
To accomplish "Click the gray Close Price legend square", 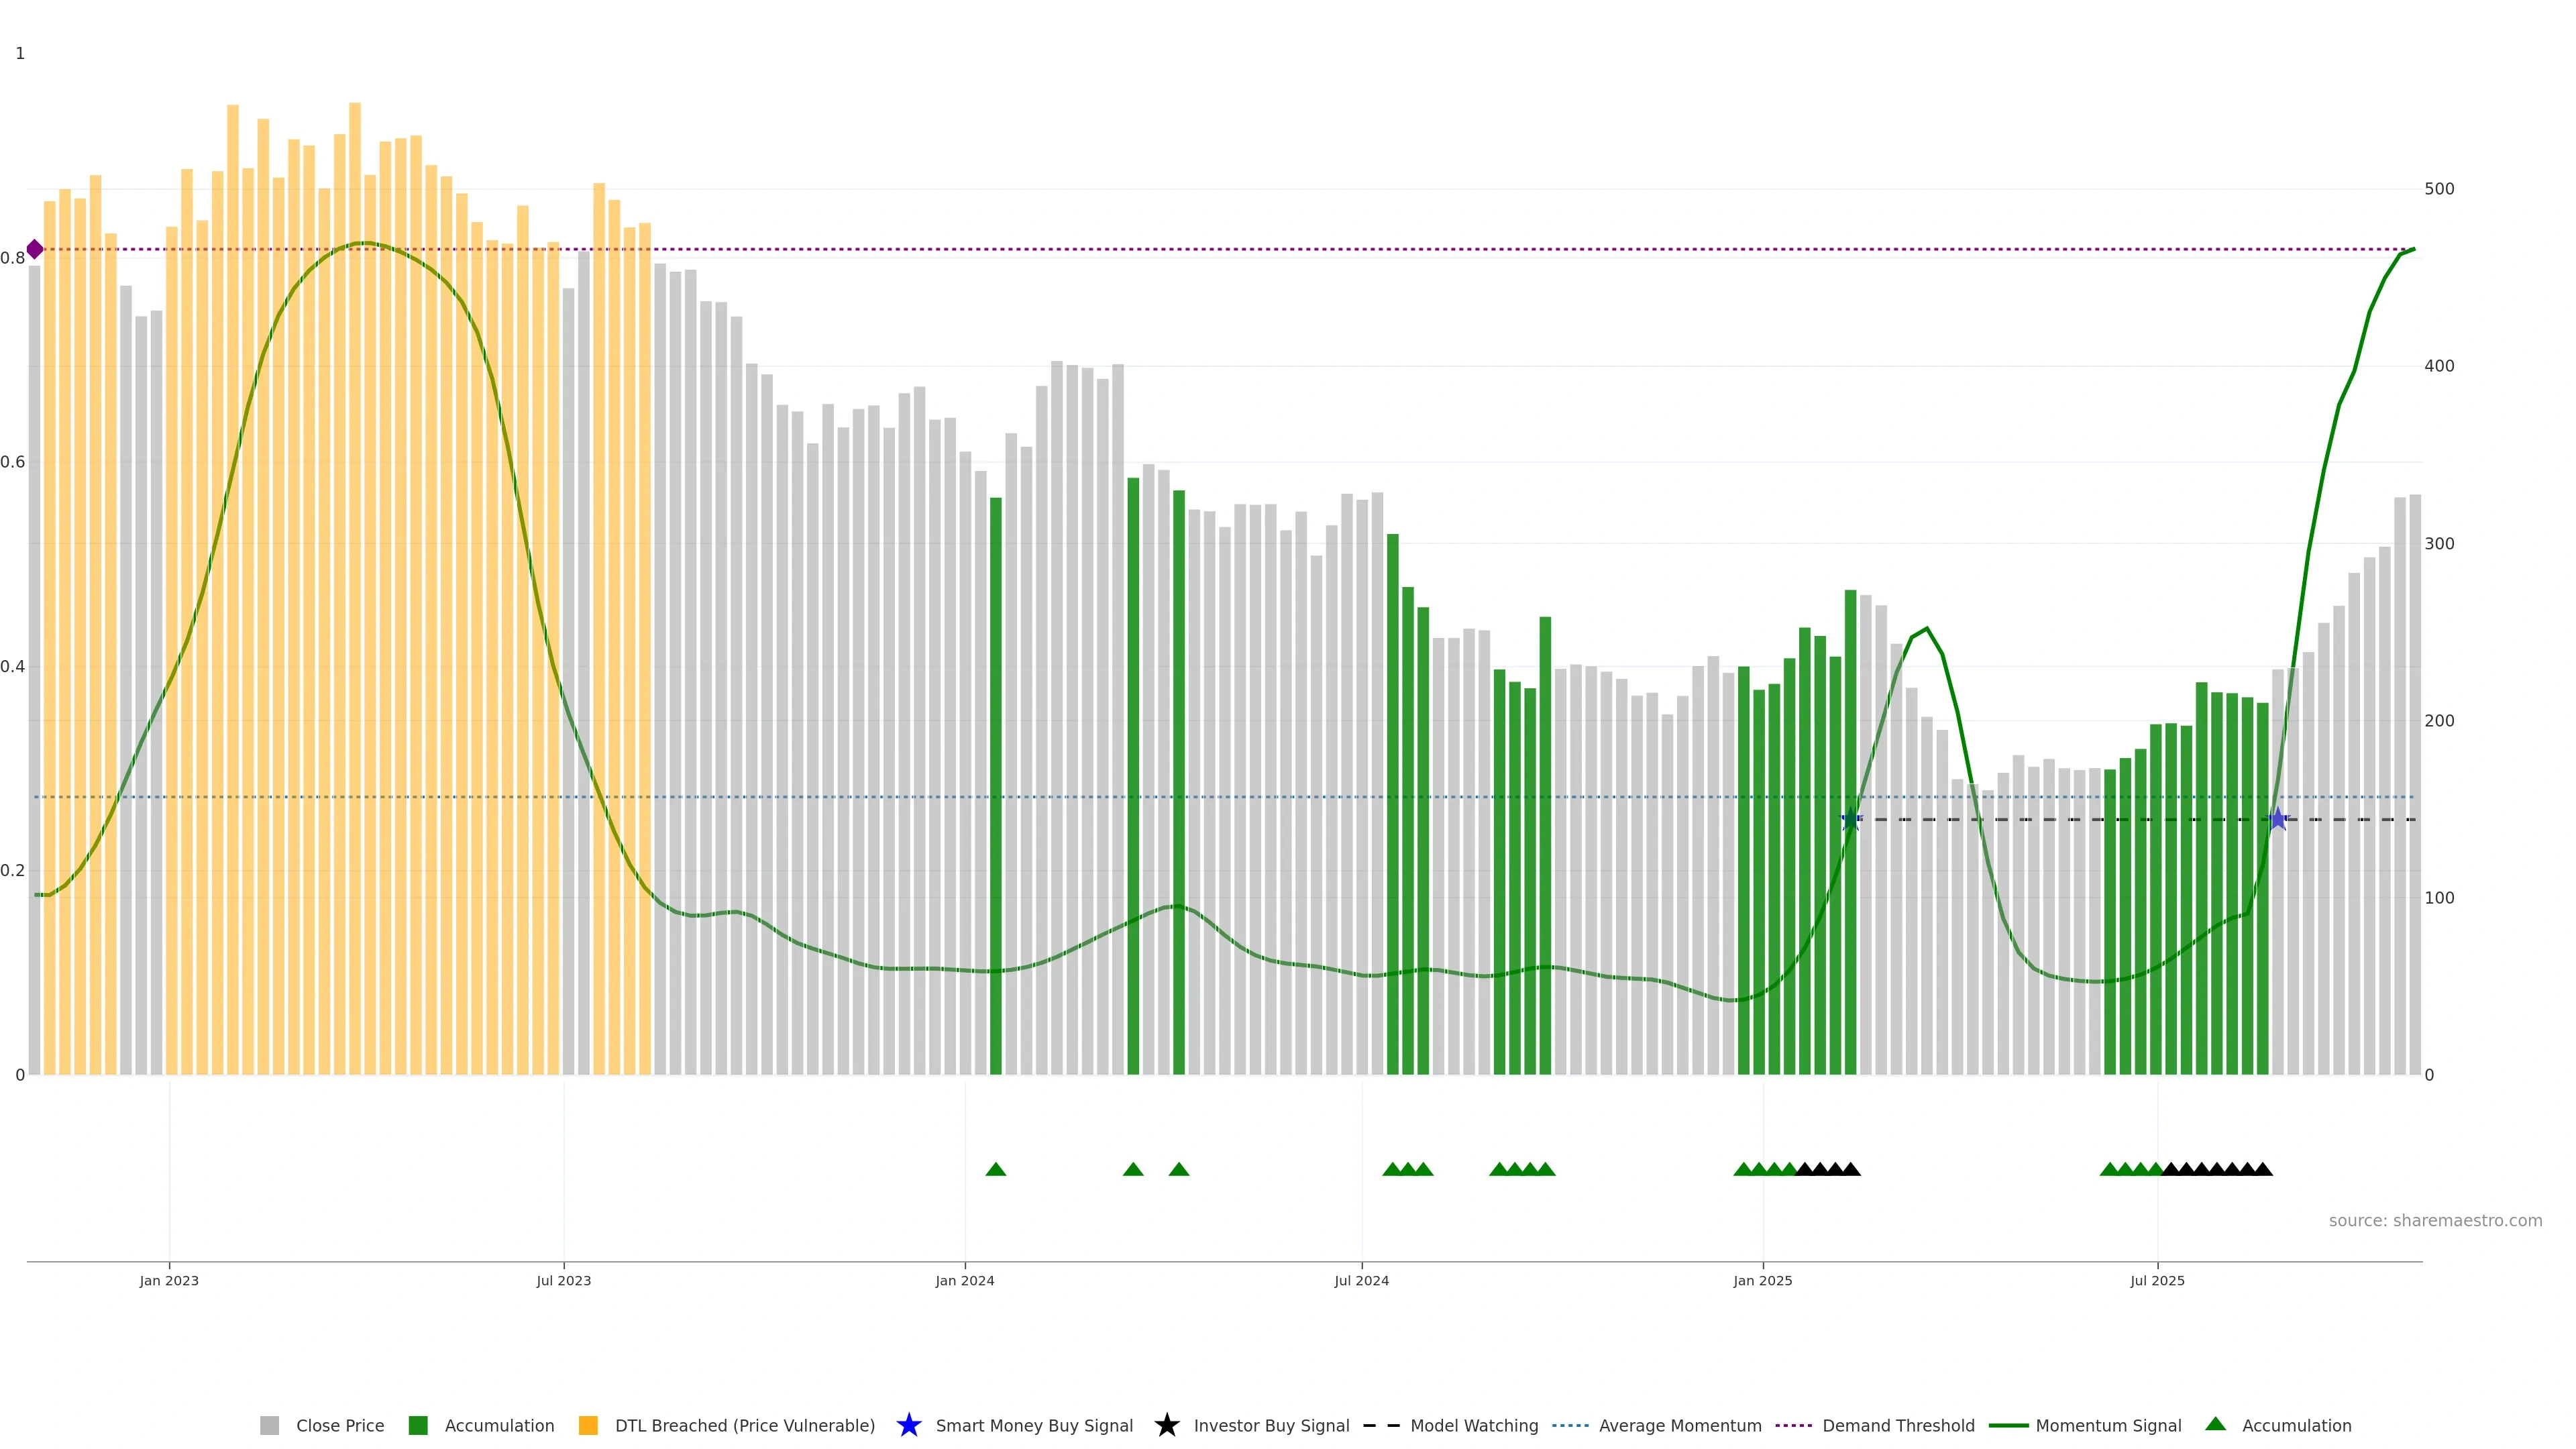I will (x=269, y=1425).
